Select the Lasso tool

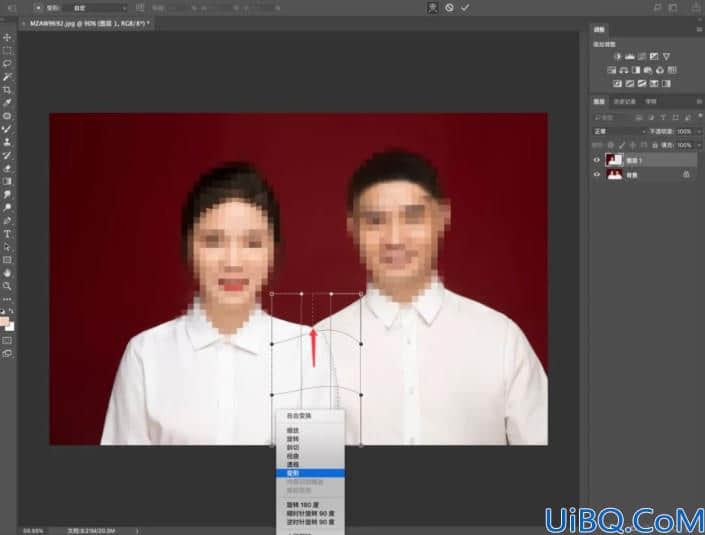point(7,63)
